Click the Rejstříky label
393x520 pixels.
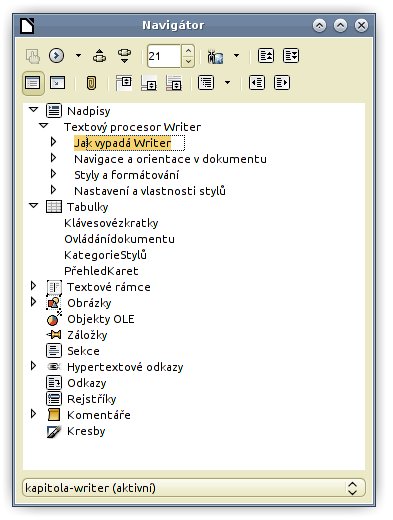(92, 399)
